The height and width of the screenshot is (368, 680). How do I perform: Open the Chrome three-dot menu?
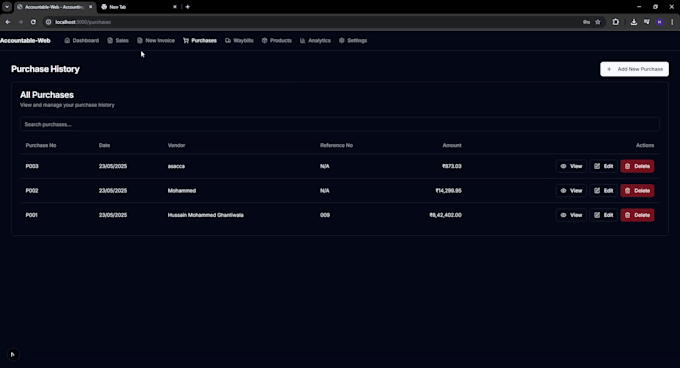[x=672, y=22]
